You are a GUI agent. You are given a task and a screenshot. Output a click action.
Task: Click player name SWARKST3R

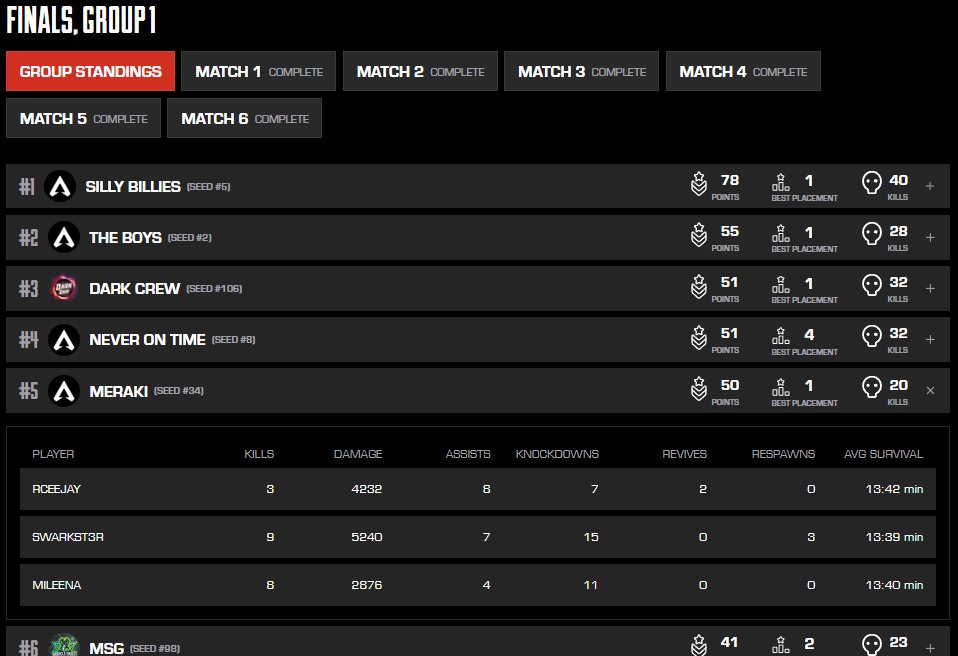point(68,537)
